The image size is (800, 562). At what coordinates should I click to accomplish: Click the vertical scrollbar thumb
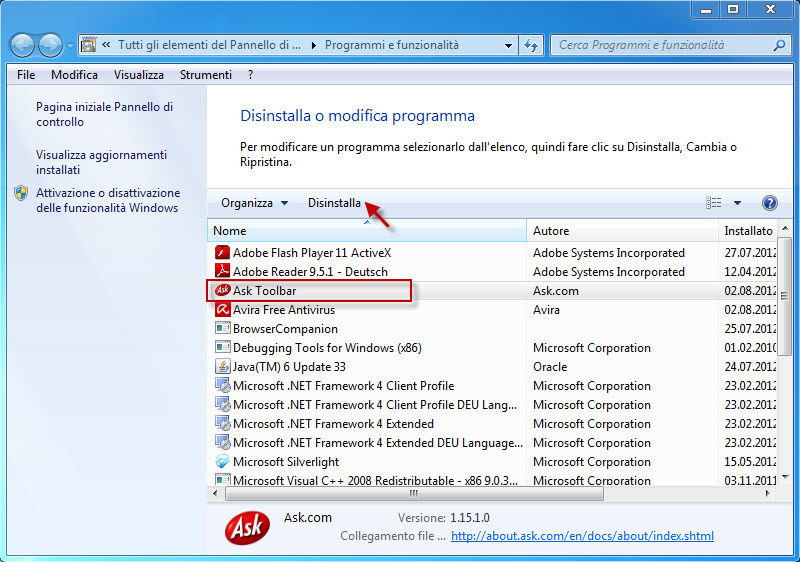pos(785,295)
